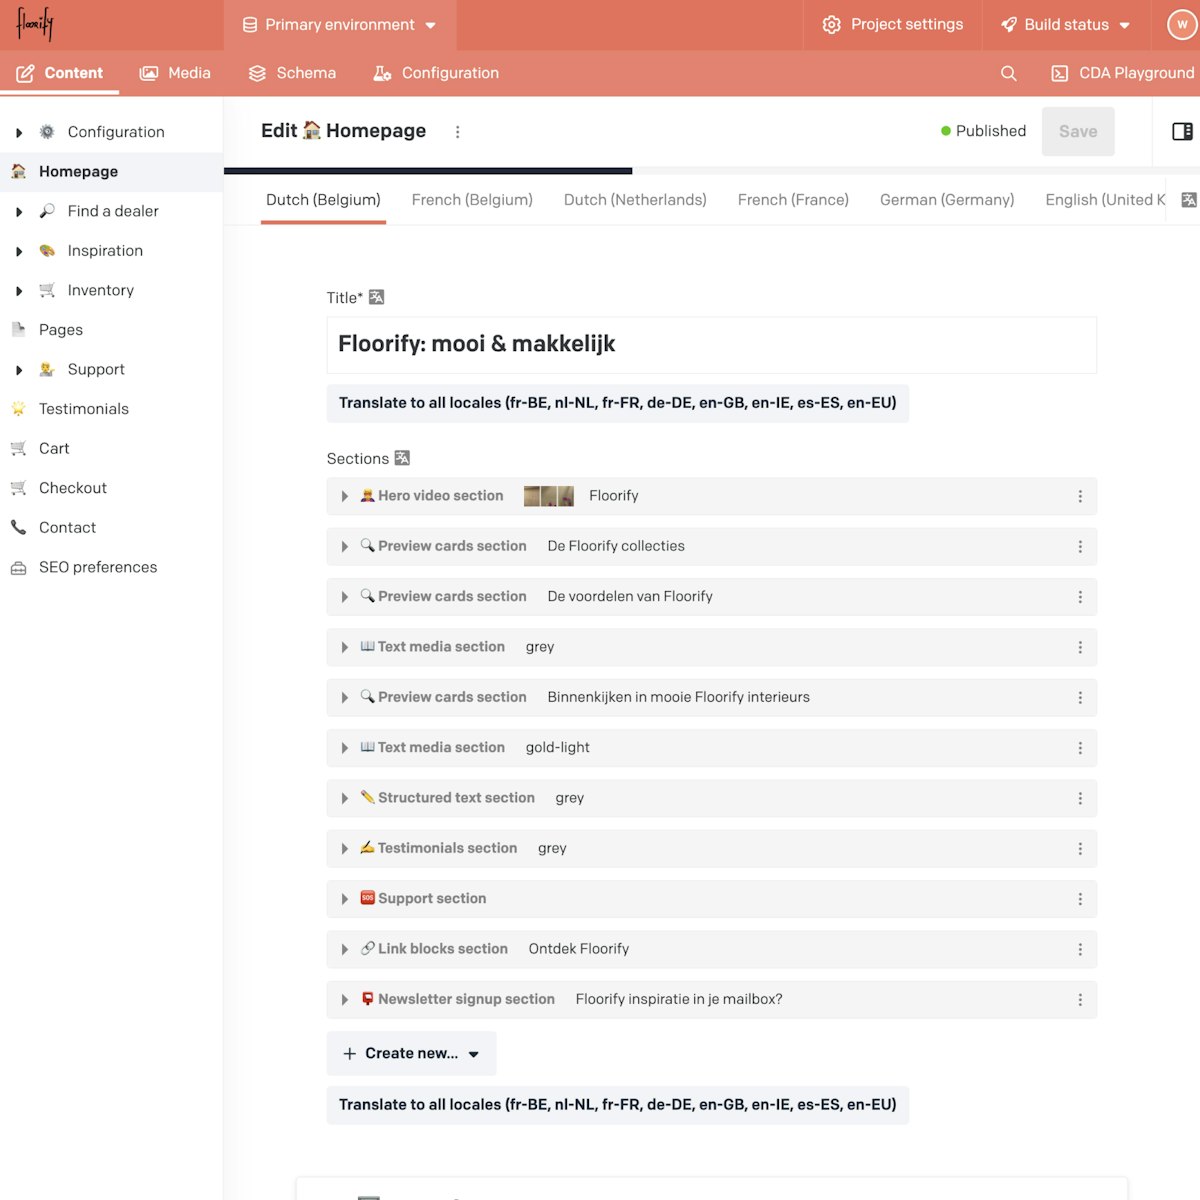
Task: Expand the Newsletter signup section block
Action: click(344, 1000)
